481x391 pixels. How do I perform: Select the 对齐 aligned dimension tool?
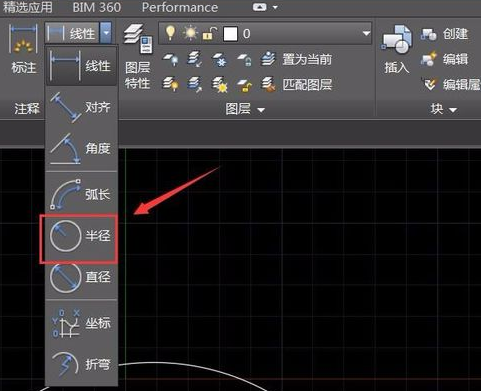point(80,107)
